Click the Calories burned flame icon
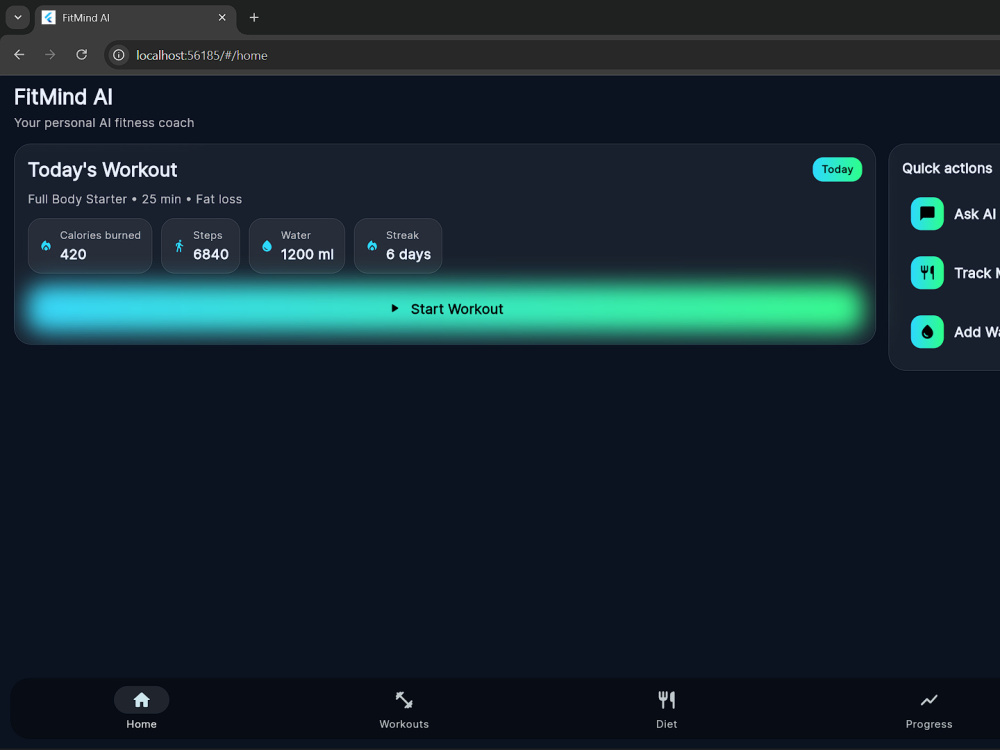The image size is (1000, 750). (x=46, y=246)
